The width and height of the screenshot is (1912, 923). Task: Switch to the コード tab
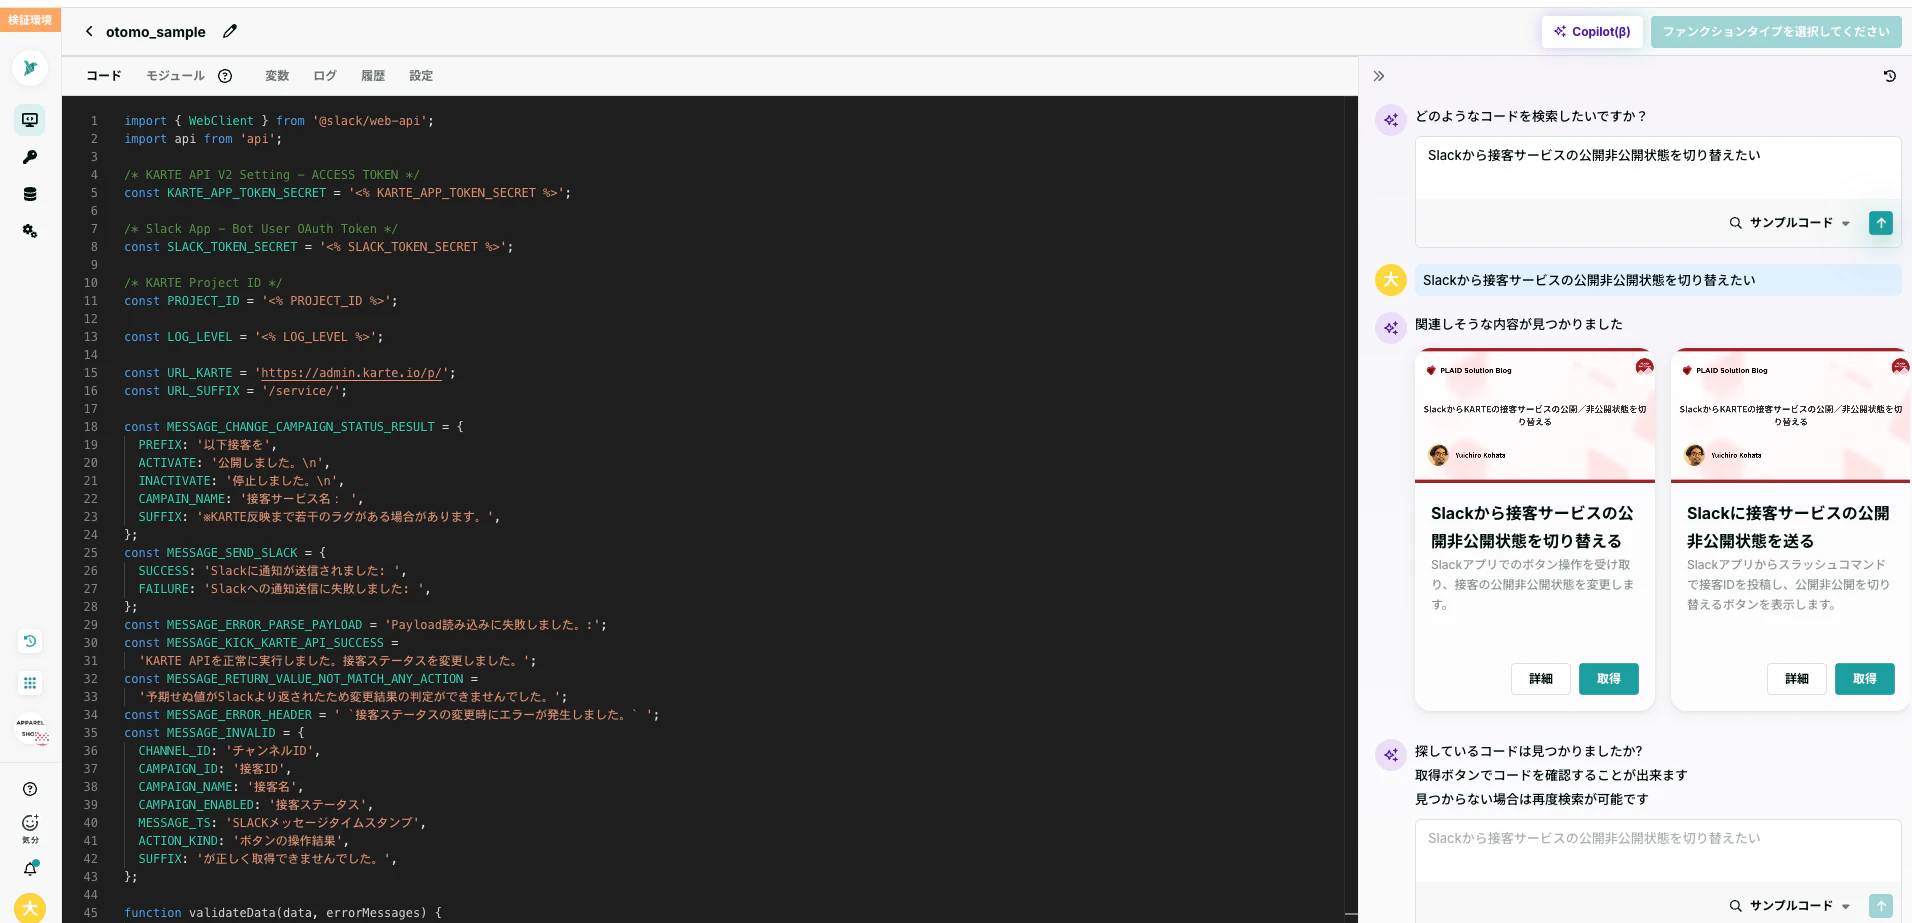pyautogui.click(x=104, y=76)
